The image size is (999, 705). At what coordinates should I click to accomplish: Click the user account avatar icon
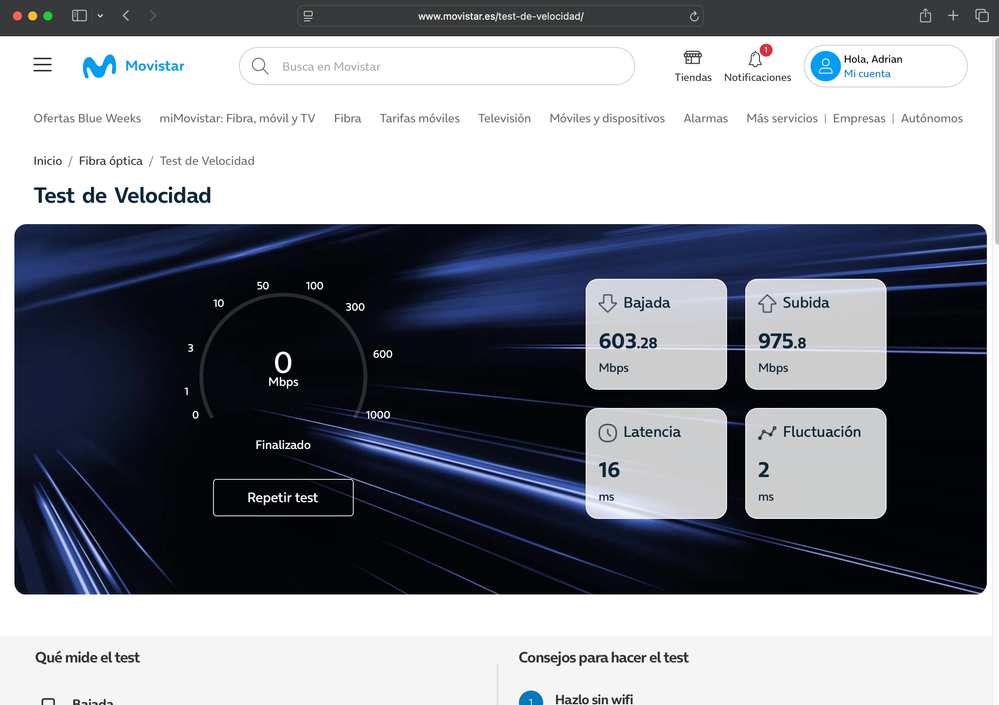pos(825,66)
